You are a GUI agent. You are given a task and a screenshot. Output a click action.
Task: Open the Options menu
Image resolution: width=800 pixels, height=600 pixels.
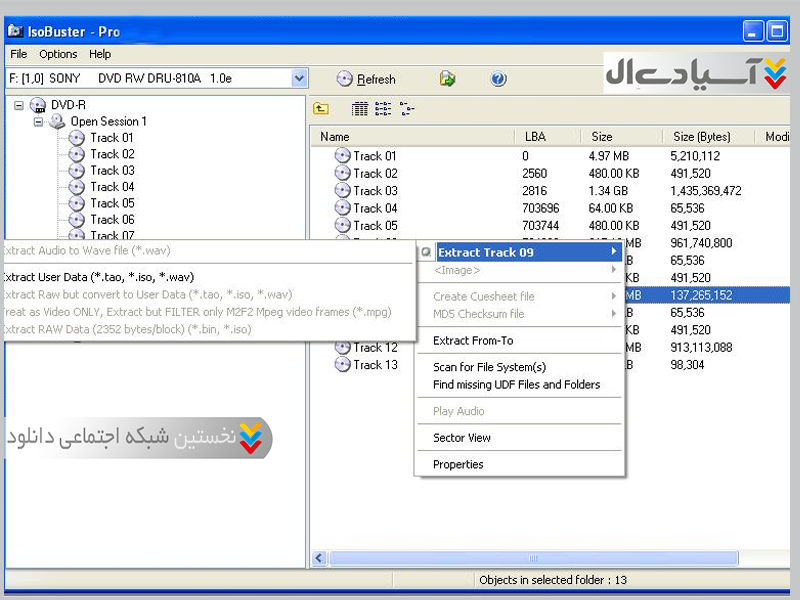pos(58,54)
